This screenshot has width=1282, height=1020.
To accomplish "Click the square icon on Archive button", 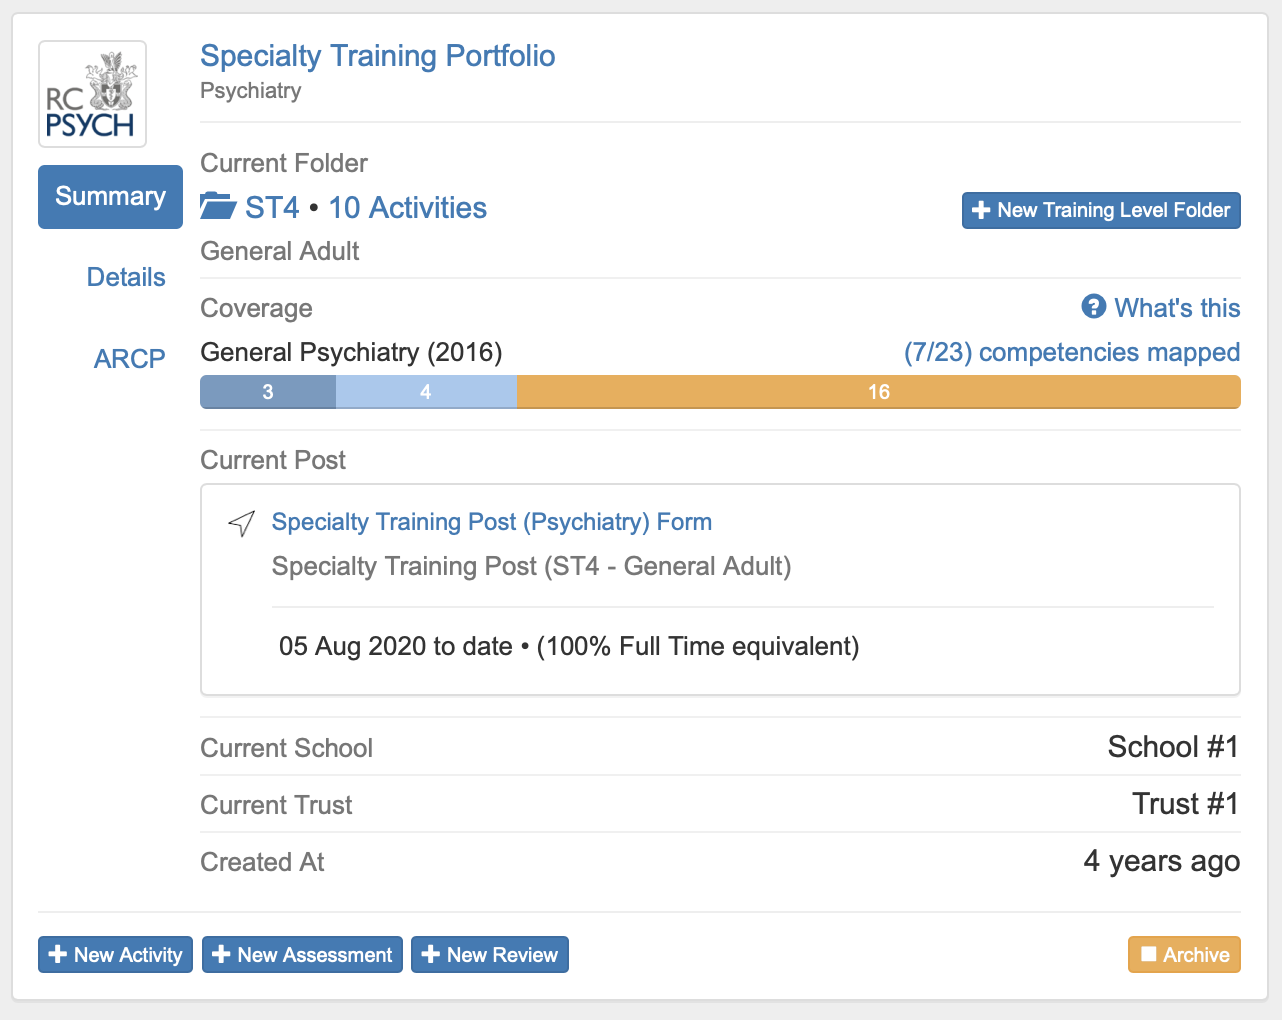I will (x=1148, y=955).
